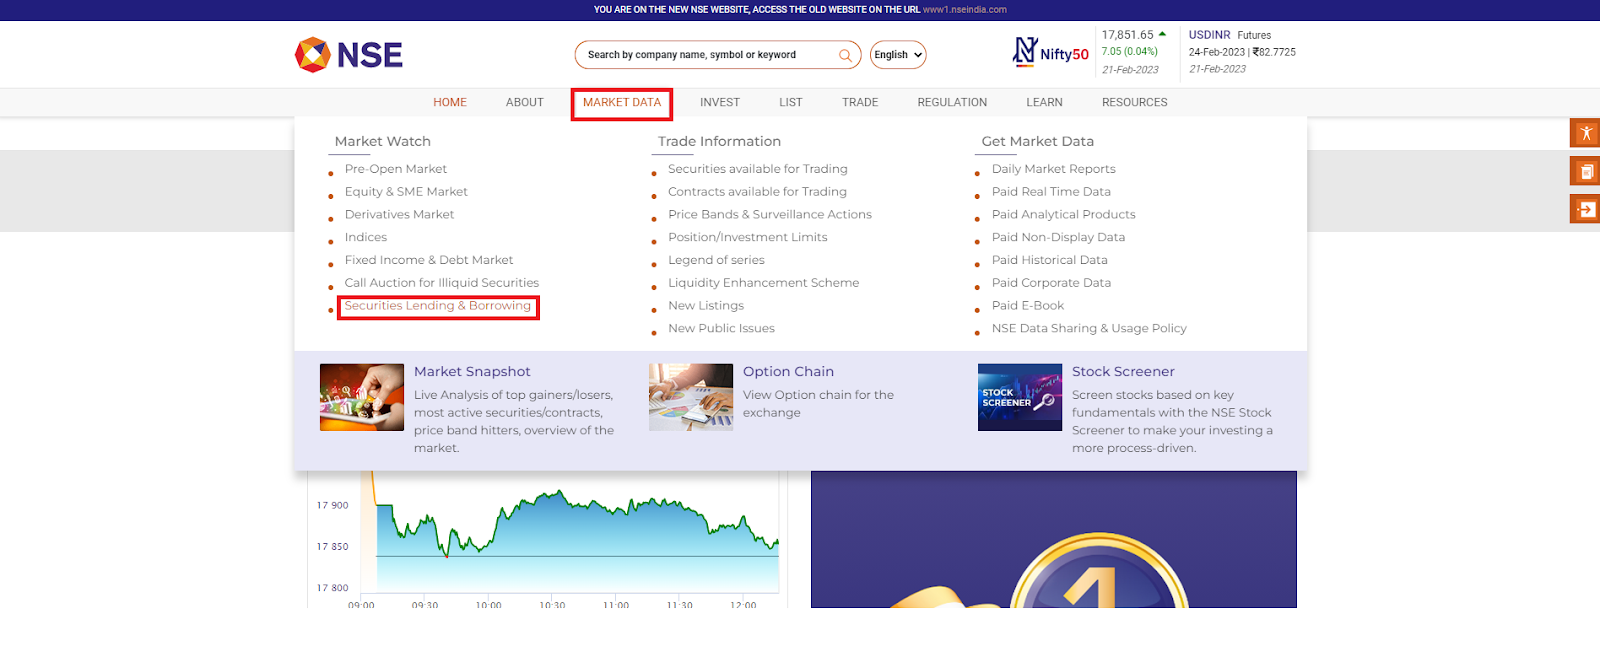Open the old website URL link

(964, 10)
